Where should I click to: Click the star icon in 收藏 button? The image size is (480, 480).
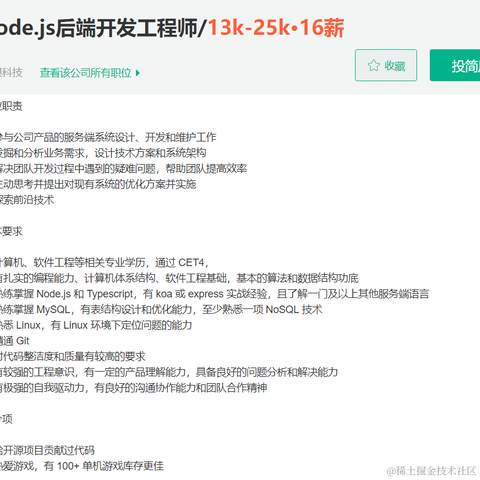(374, 65)
